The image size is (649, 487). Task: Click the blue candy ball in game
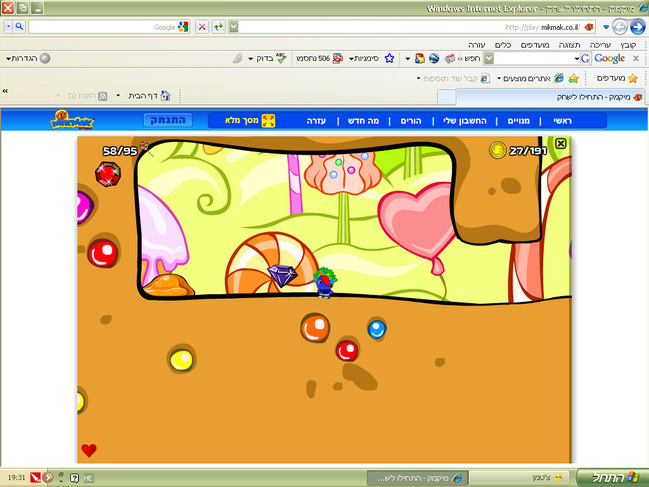pos(376,328)
